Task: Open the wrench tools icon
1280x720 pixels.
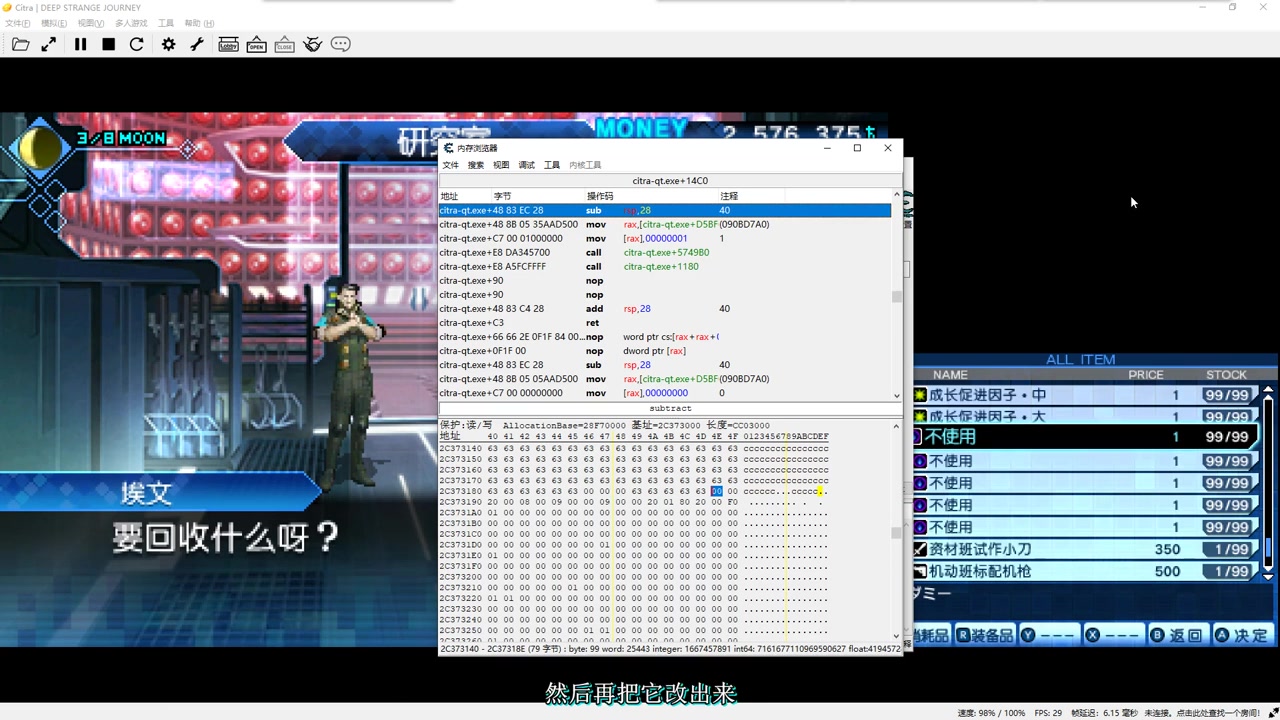Action: 197,44
